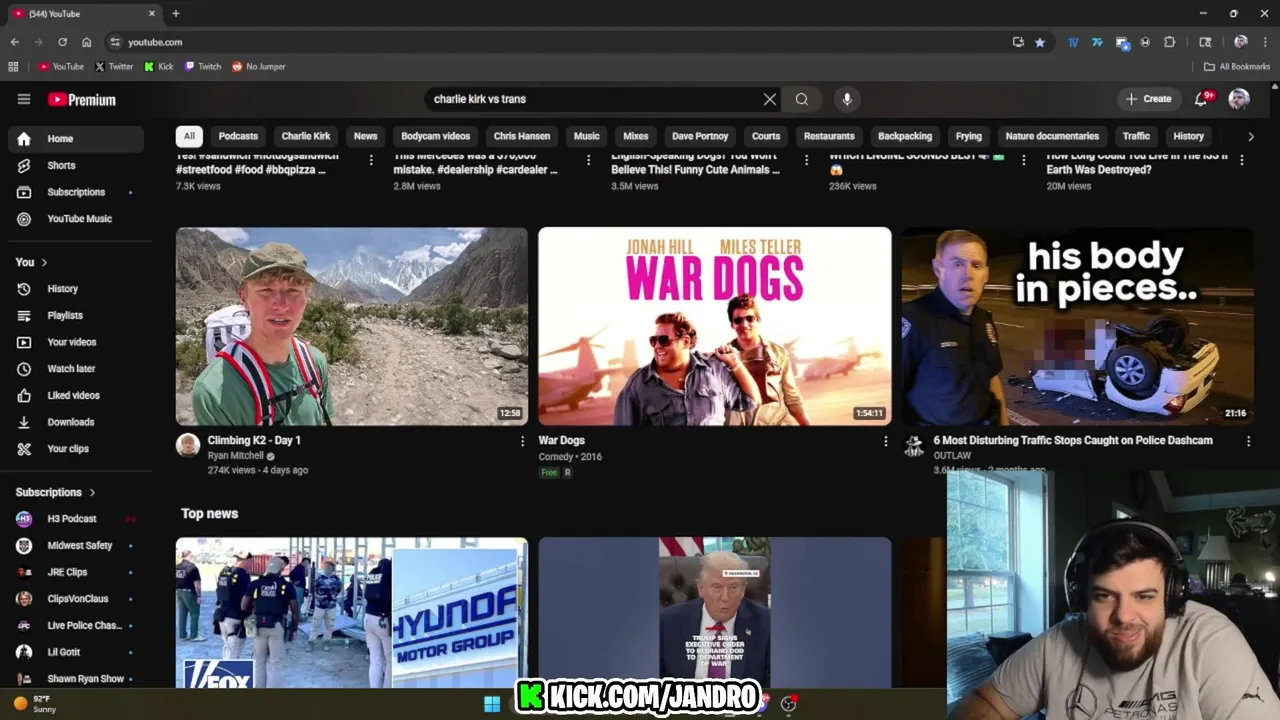Expand the Subscriptions section chevron
The image size is (1280, 720).
[92, 492]
